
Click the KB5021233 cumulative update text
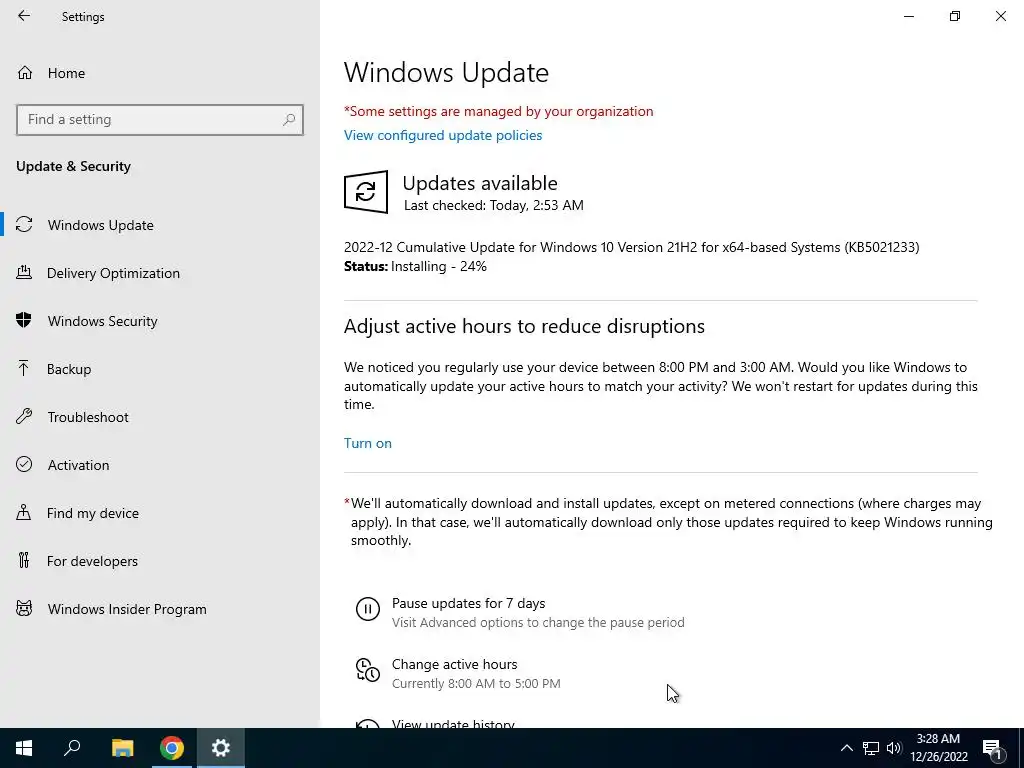632,248
